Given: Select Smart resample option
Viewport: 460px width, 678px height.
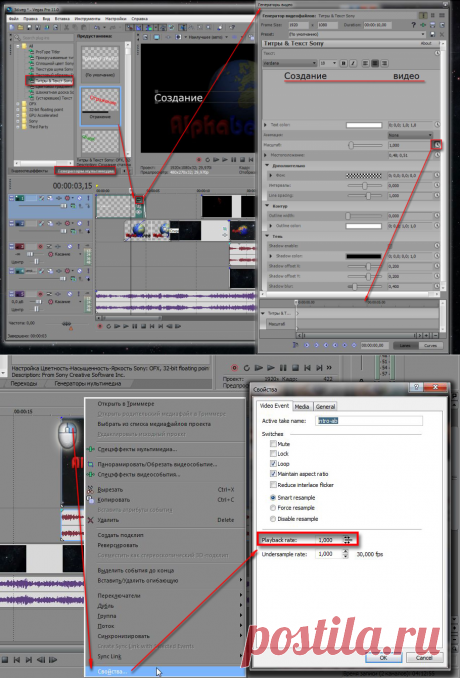Looking at the screenshot, I should (x=273, y=498).
